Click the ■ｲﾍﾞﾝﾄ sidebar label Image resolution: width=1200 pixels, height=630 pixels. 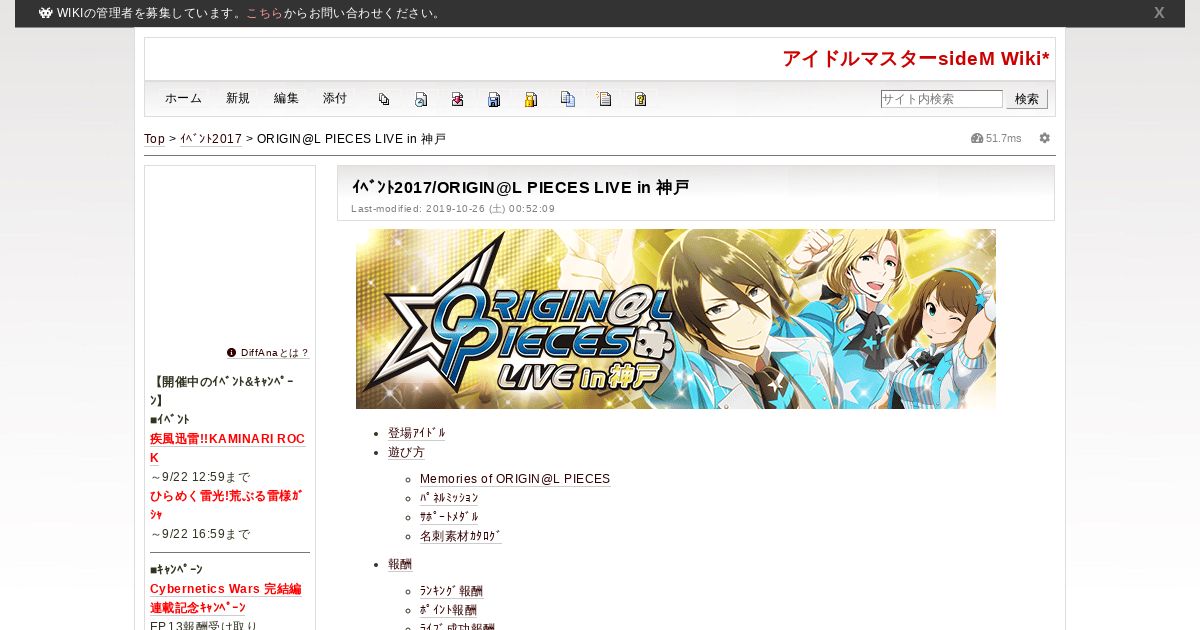tap(170, 420)
